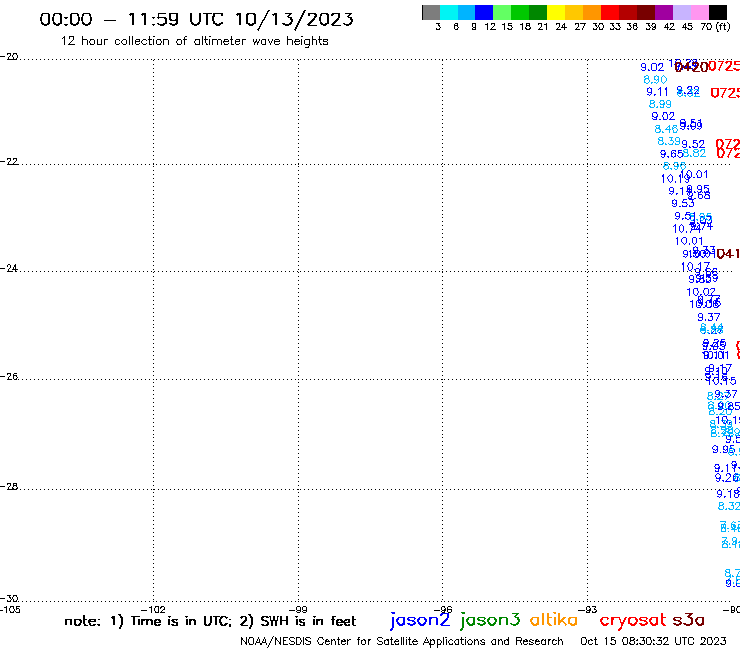Click the '-96' longitude axis label

coord(443,609)
